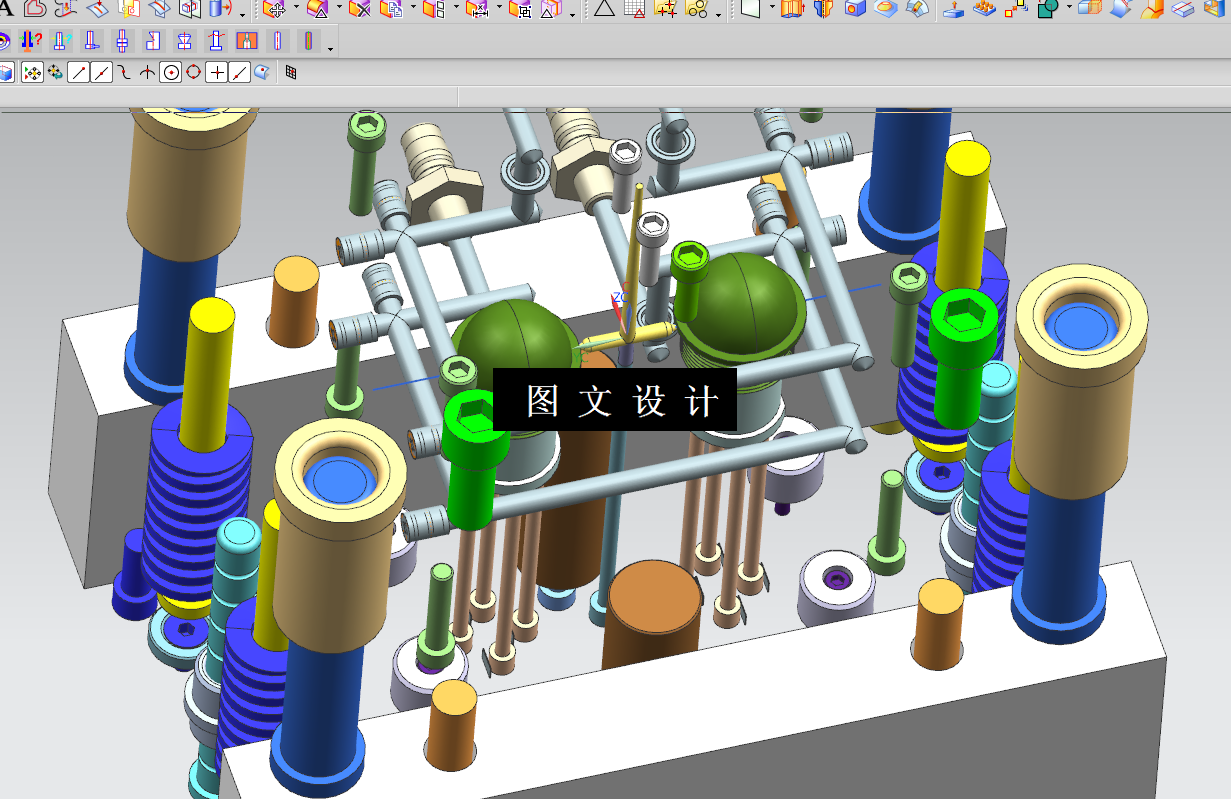Open the second-row toolbar options arrow

click(x=330, y=49)
